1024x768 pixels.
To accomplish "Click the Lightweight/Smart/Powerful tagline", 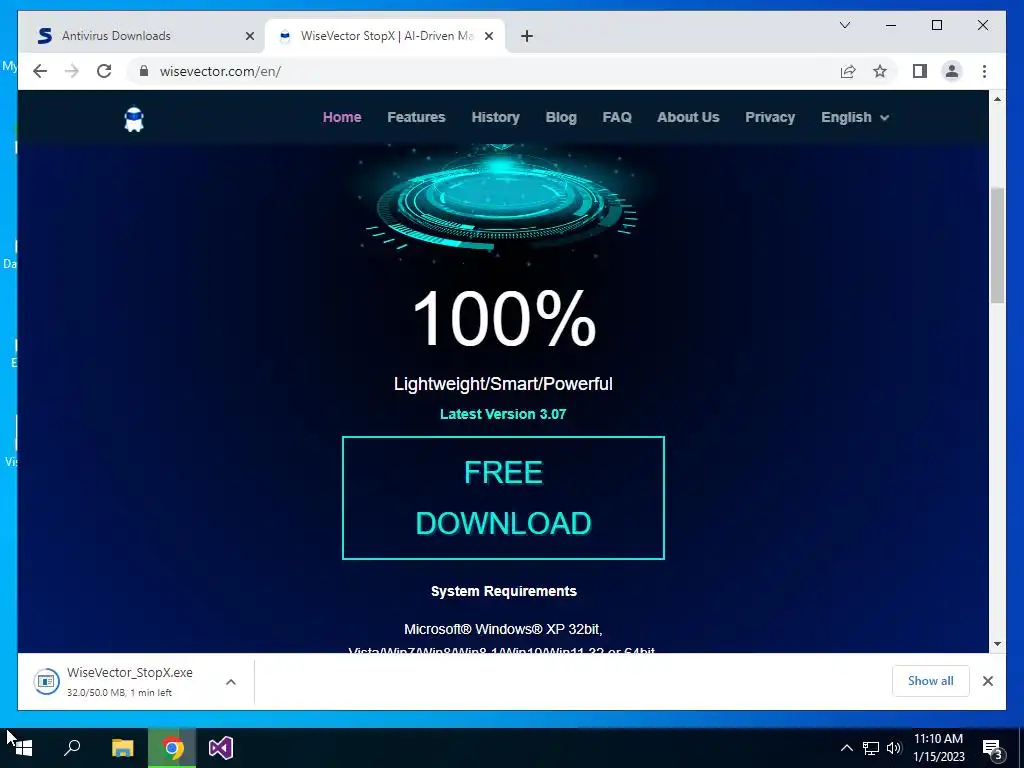I will click(x=503, y=384).
